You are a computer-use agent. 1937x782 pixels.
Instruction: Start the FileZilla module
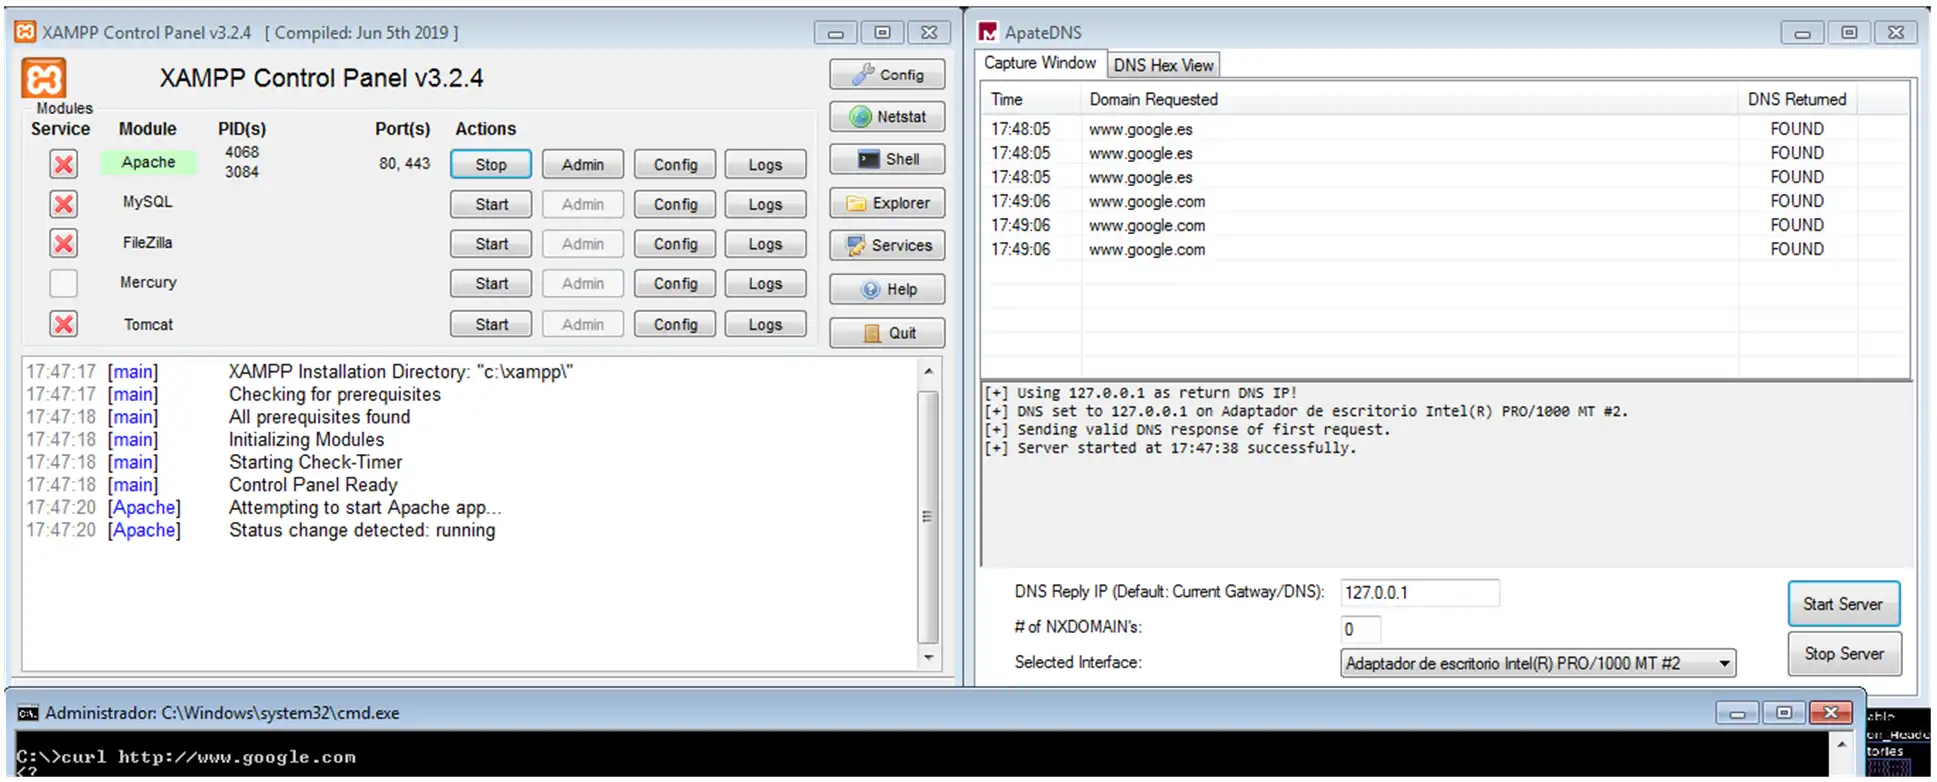coord(491,244)
